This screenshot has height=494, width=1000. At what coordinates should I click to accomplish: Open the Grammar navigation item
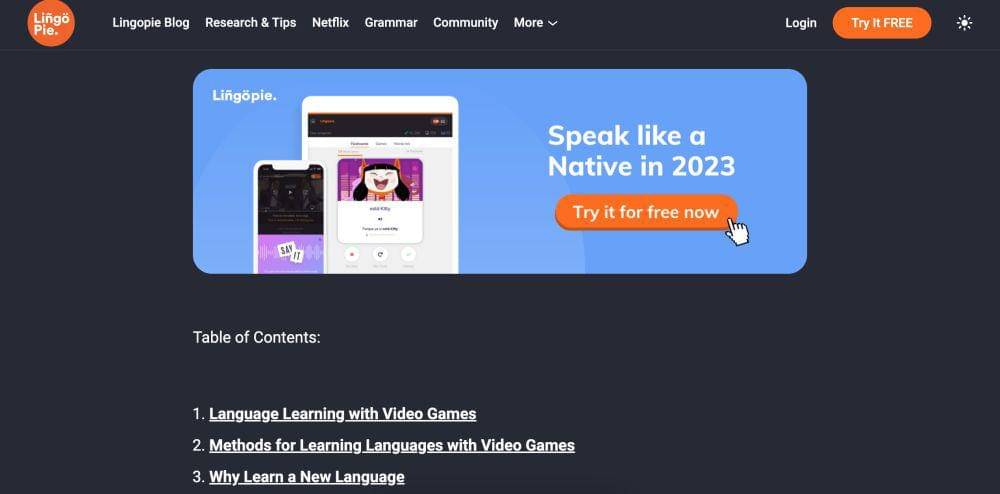pos(391,22)
